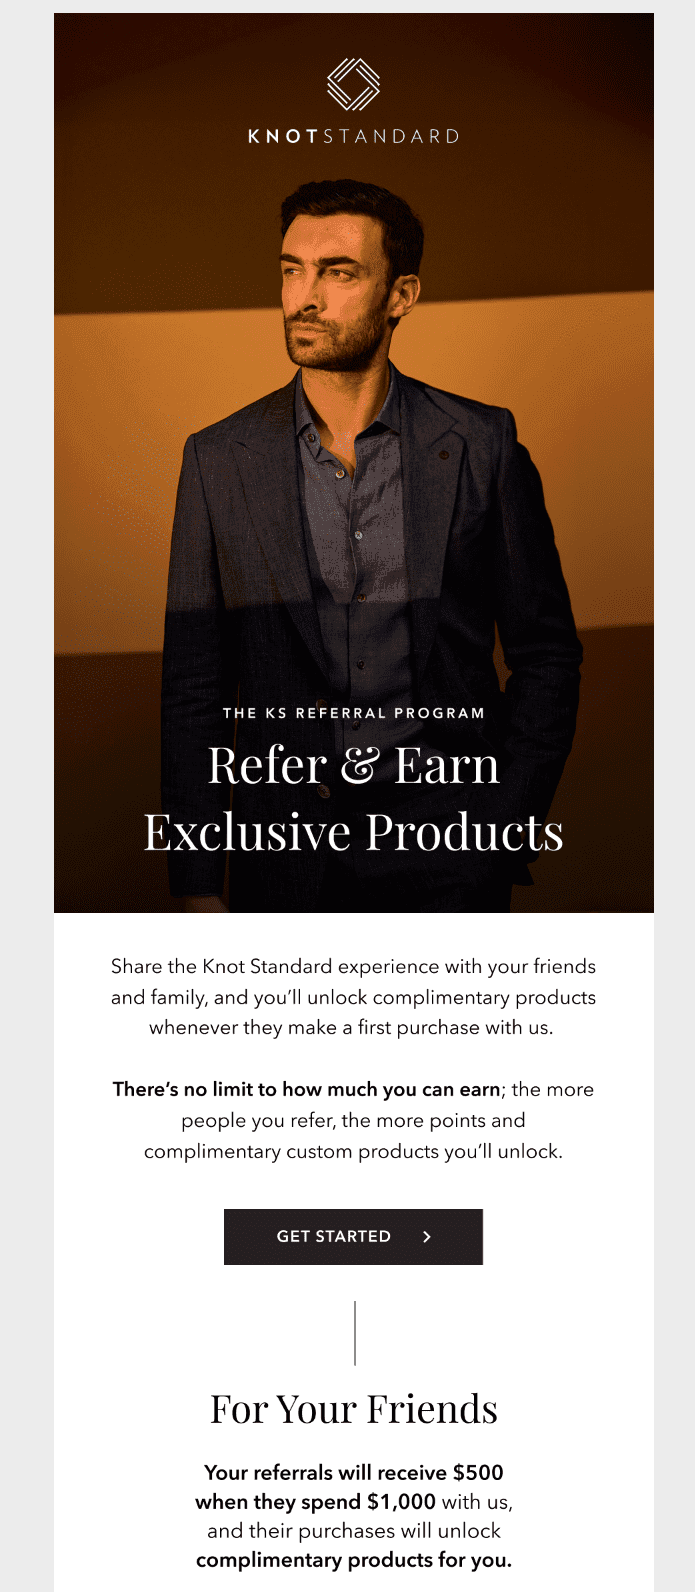Click "people you refer, the more points" line
Viewport: 695px width, 1592px height.
353,1120
